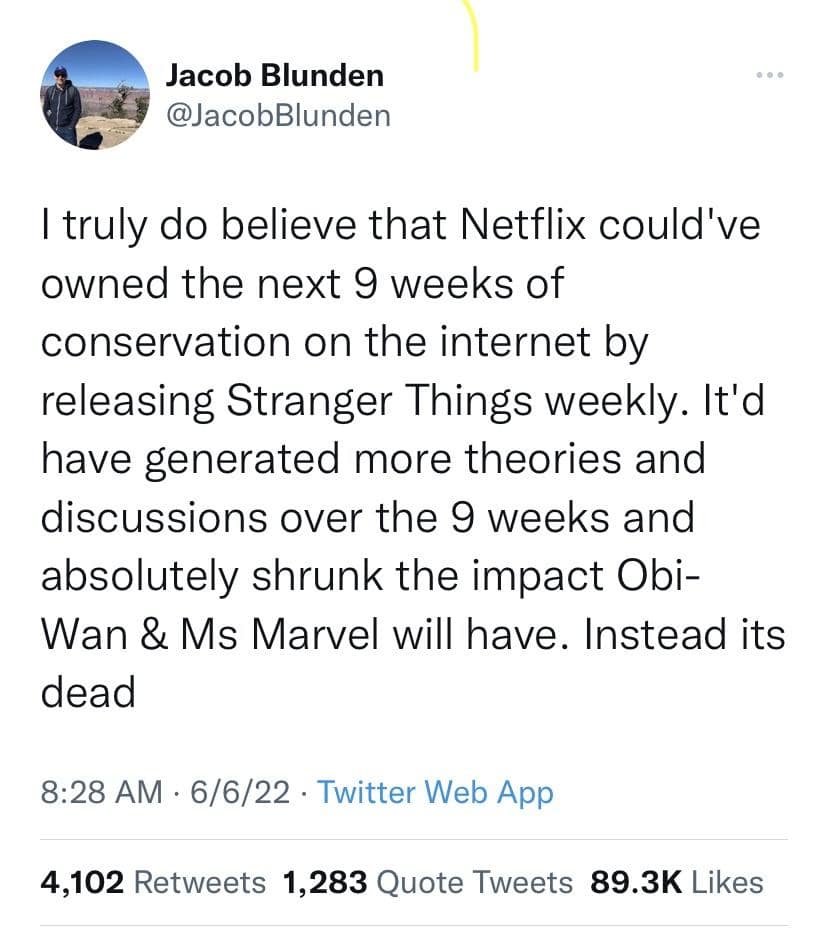Click the yellow curved line at top

[x=474, y=35]
